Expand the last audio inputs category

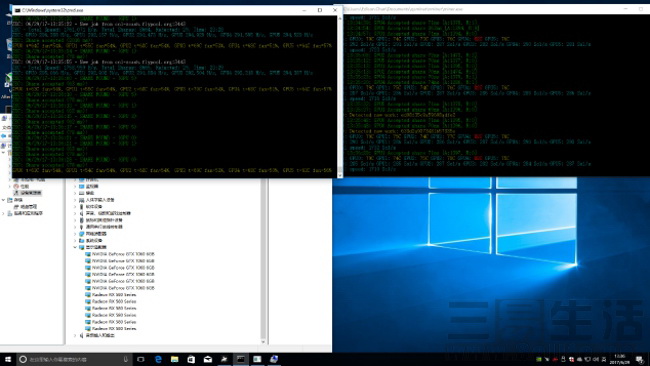click(x=75, y=335)
